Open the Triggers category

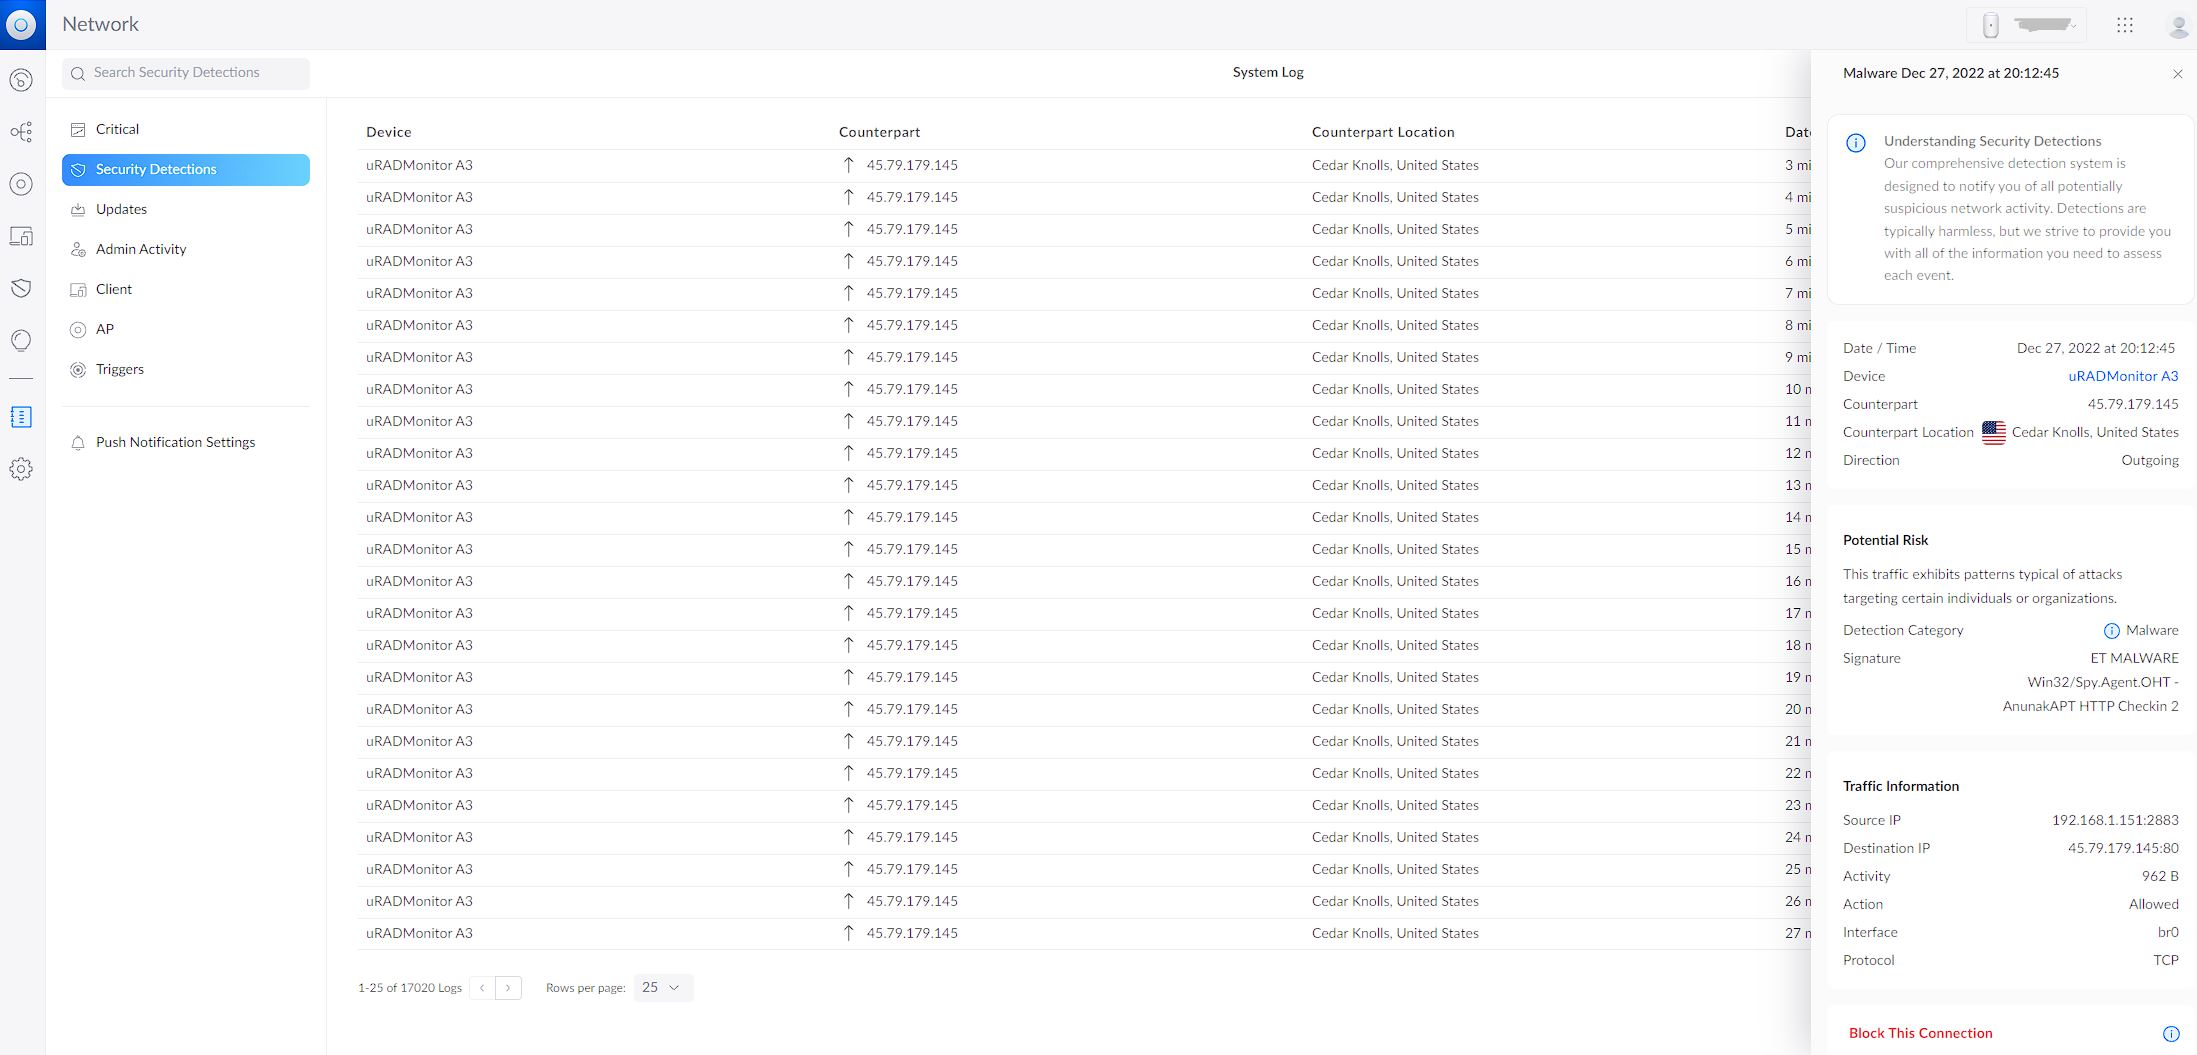pyautogui.click(x=186, y=370)
